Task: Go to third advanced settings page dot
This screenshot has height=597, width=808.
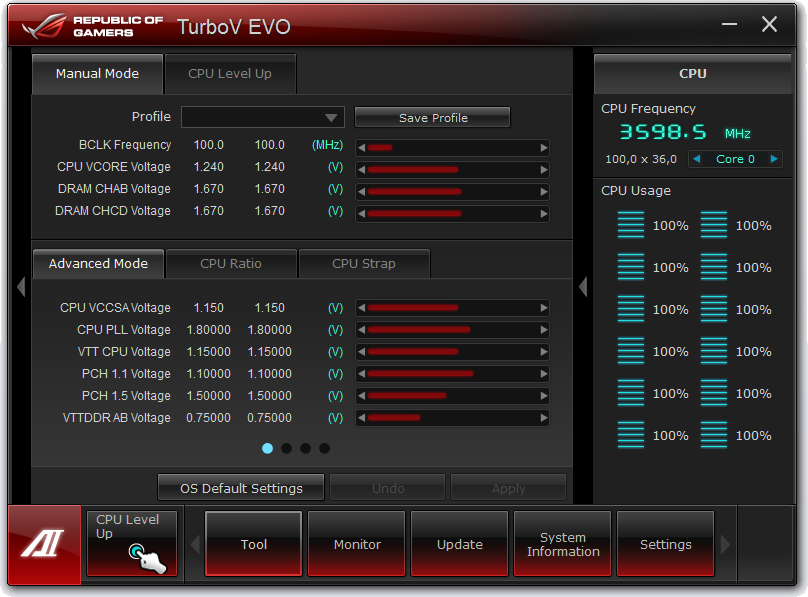Action: (306, 448)
